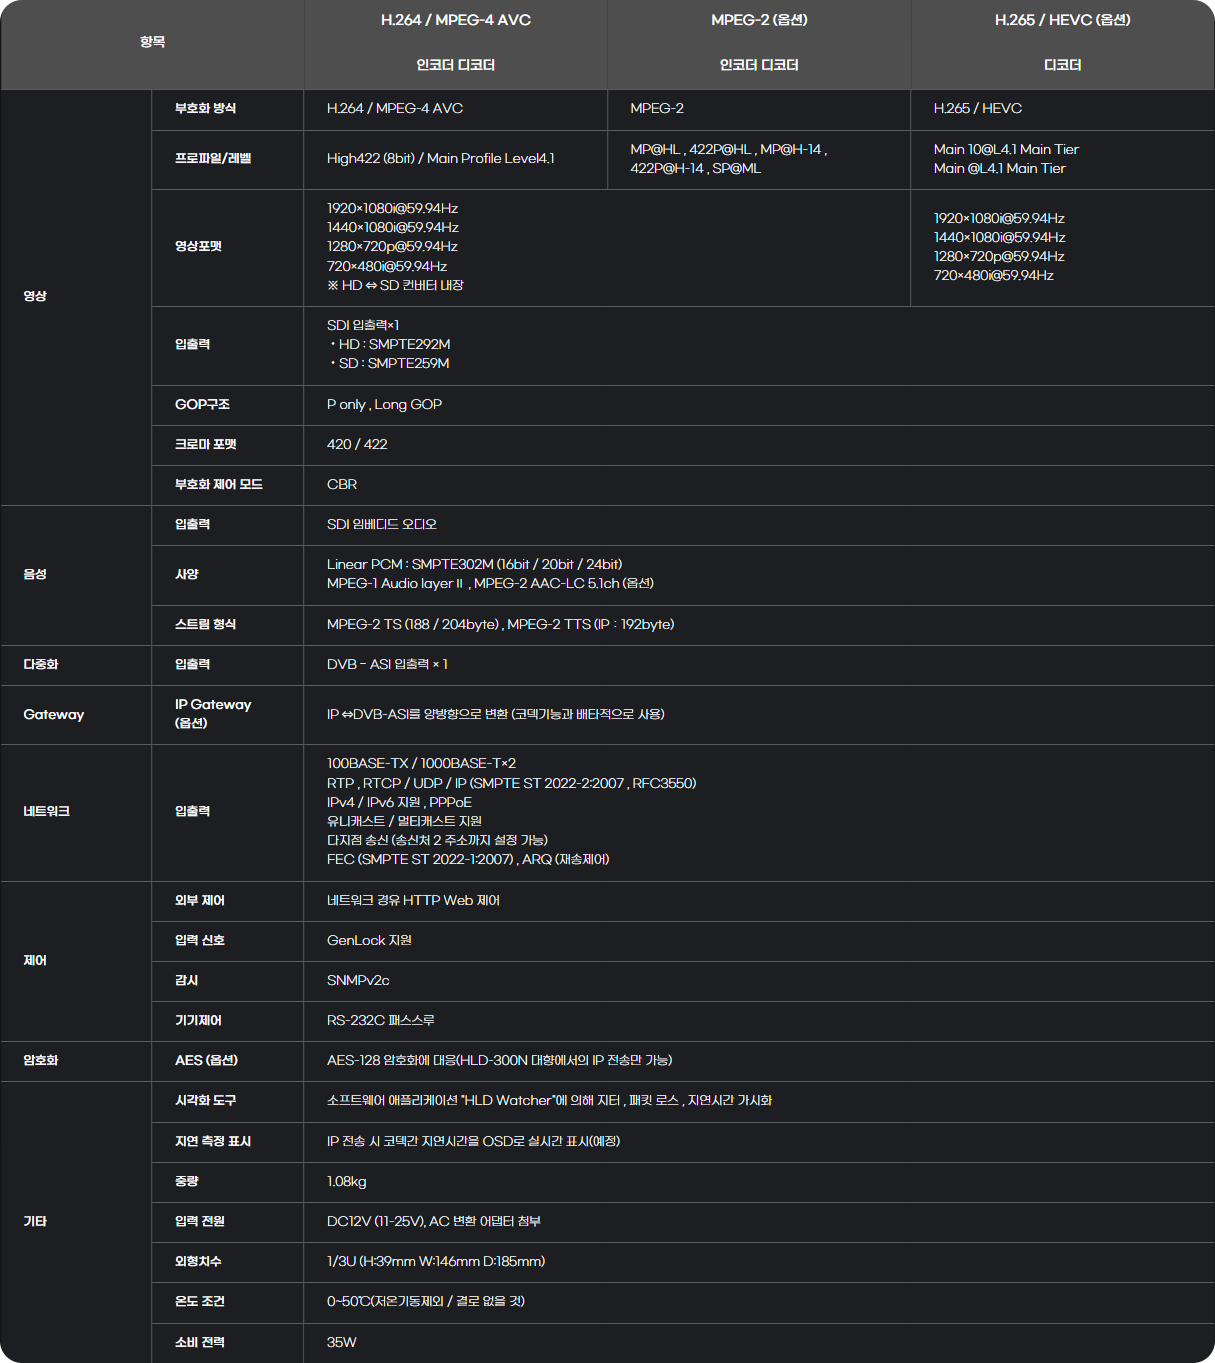
Task: Select the GOP구조 row label
Action: (x=202, y=404)
